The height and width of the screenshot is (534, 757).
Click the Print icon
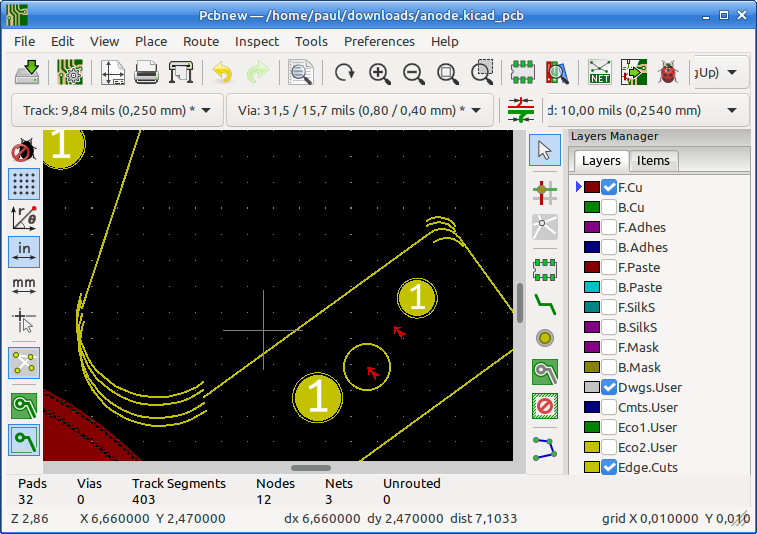pos(146,73)
